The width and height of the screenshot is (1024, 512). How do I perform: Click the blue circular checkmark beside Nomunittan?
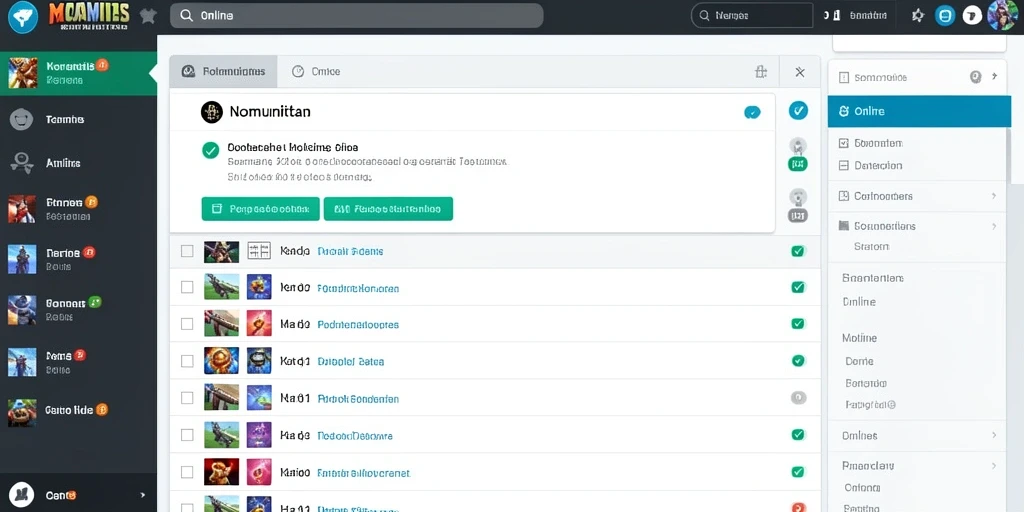798,110
